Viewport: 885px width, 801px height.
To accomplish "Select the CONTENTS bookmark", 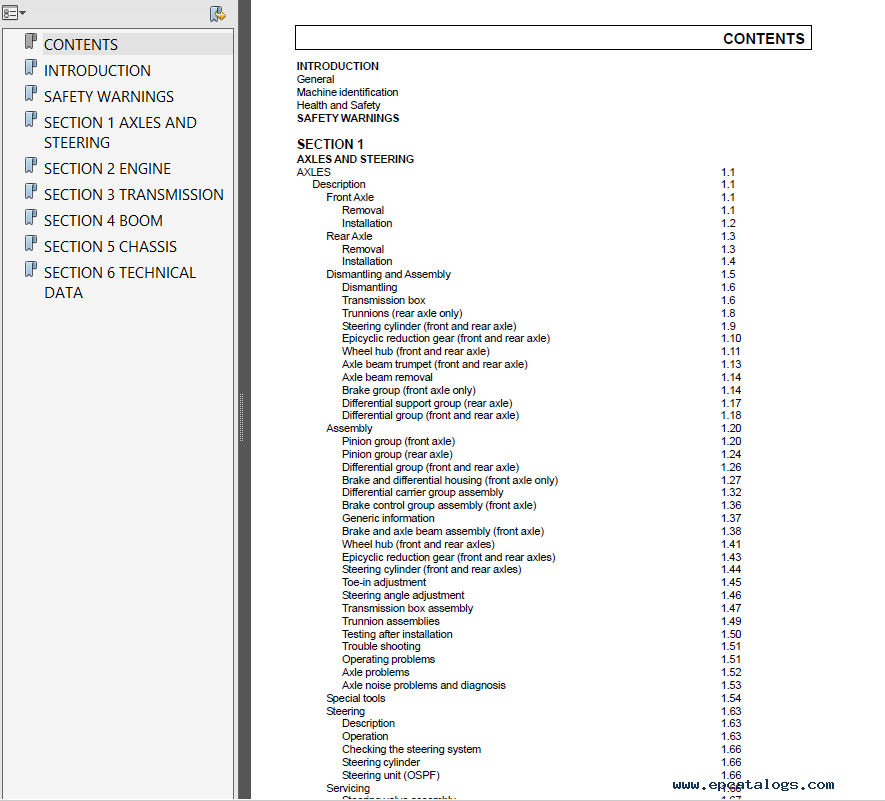I will click(x=81, y=45).
